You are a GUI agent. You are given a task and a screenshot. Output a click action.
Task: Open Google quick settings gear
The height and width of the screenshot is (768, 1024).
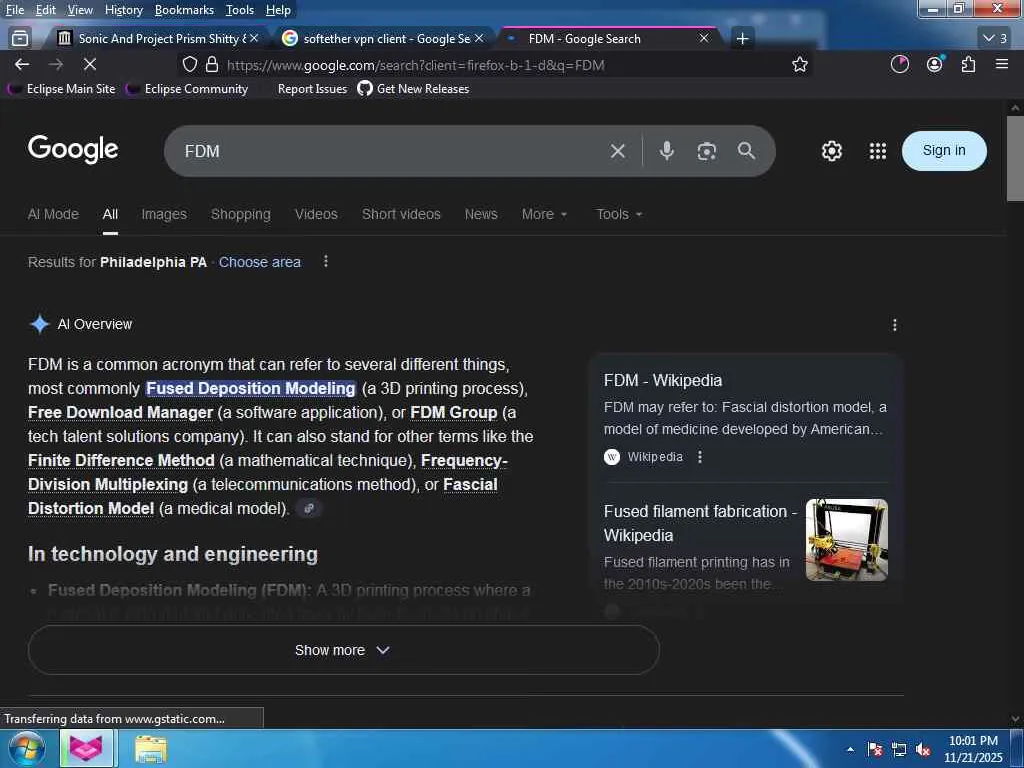tap(831, 151)
